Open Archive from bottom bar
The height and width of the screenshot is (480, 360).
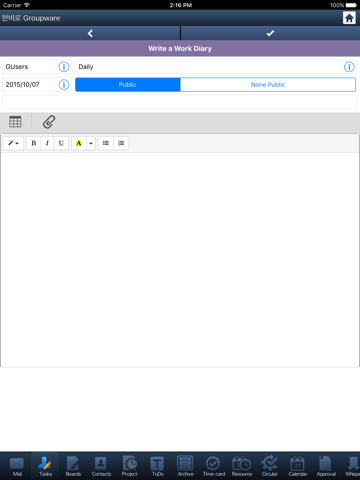point(185,466)
